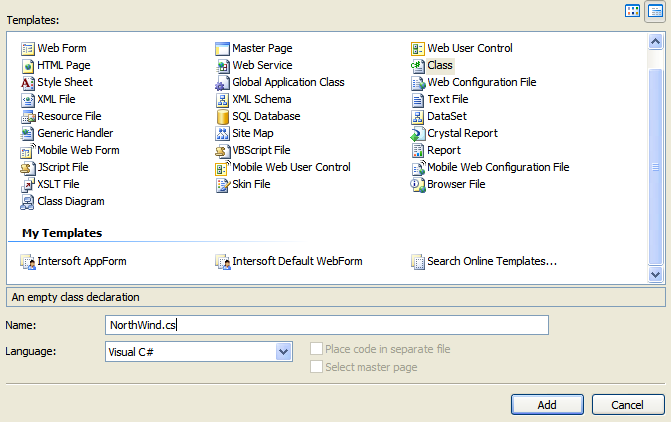Open the Language dropdown

coord(284,351)
